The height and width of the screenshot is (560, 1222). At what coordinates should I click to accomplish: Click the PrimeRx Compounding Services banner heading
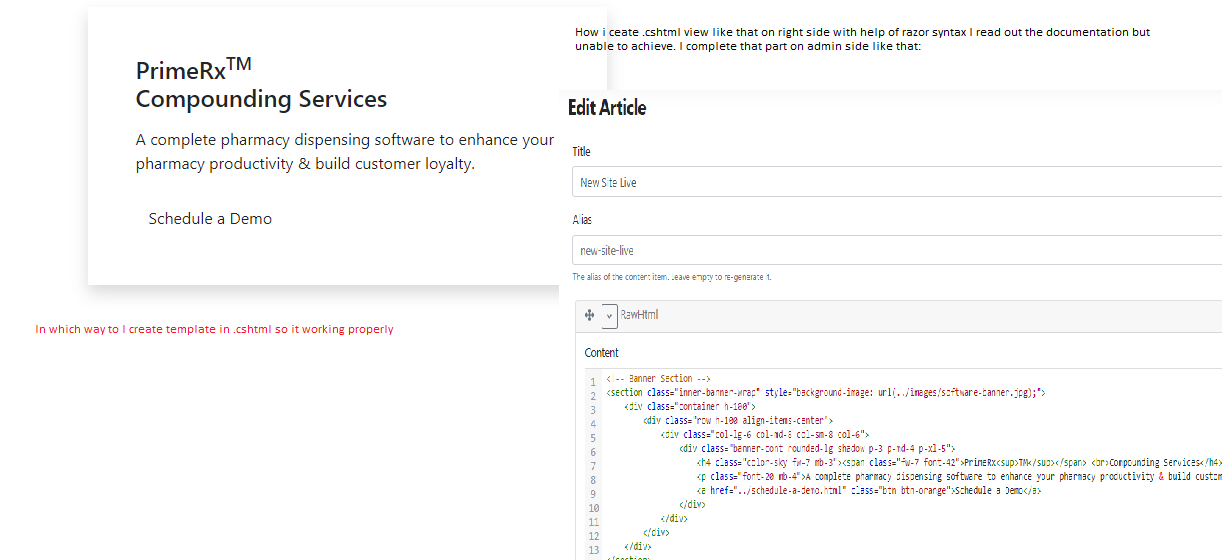[261, 84]
